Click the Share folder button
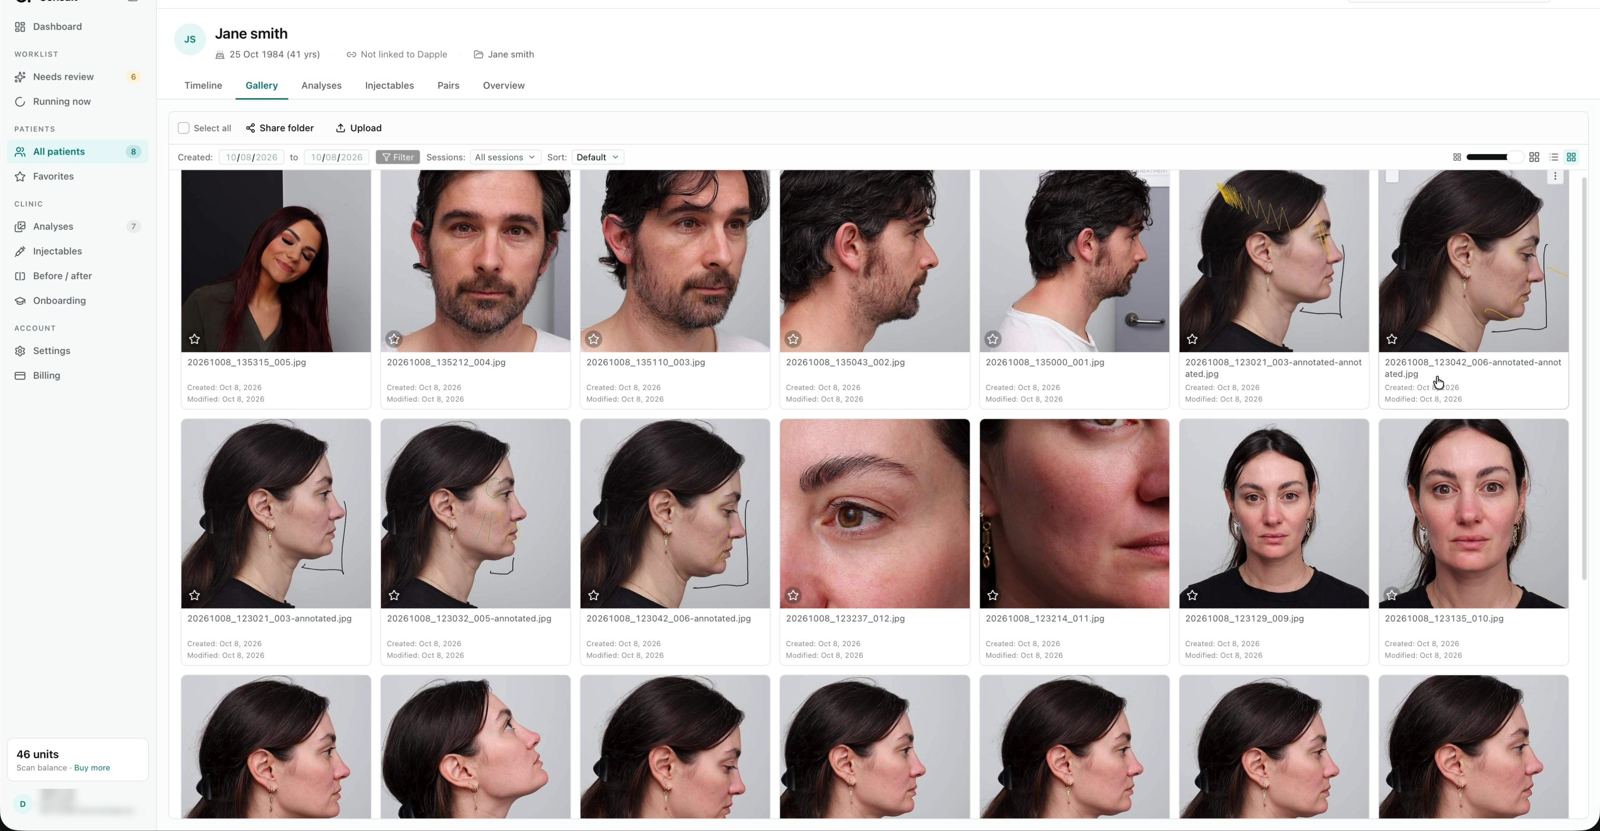1600x831 pixels. click(280, 128)
